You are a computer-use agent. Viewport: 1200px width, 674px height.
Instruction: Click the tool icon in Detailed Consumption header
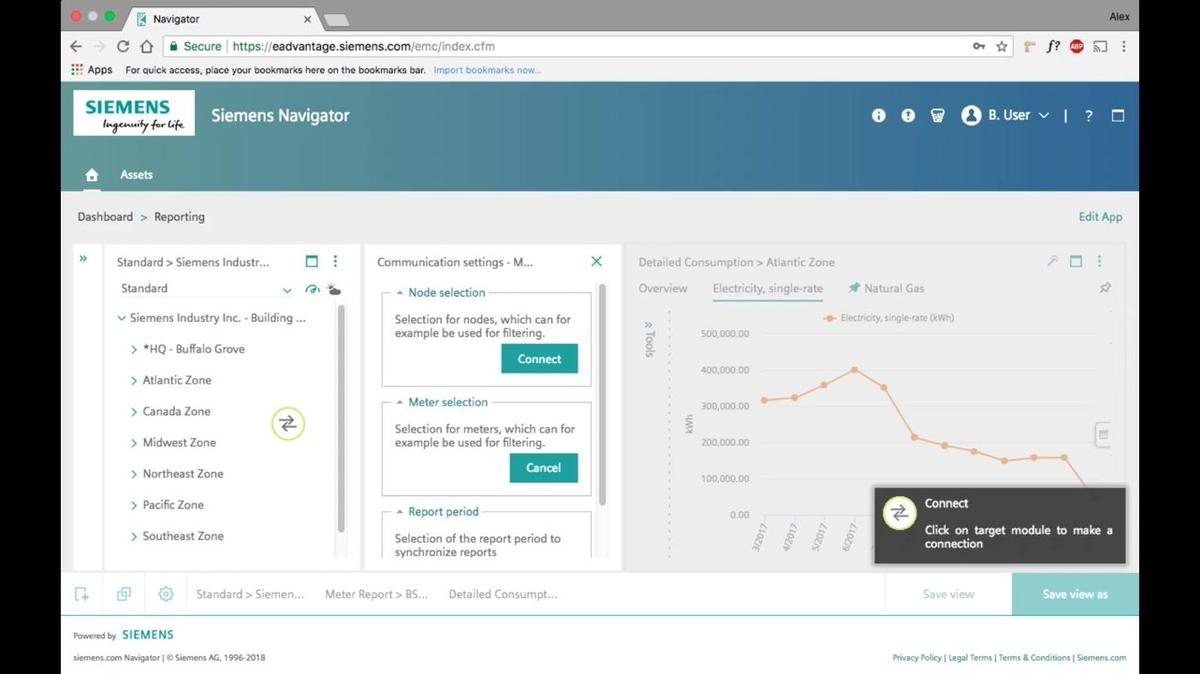click(x=1052, y=261)
